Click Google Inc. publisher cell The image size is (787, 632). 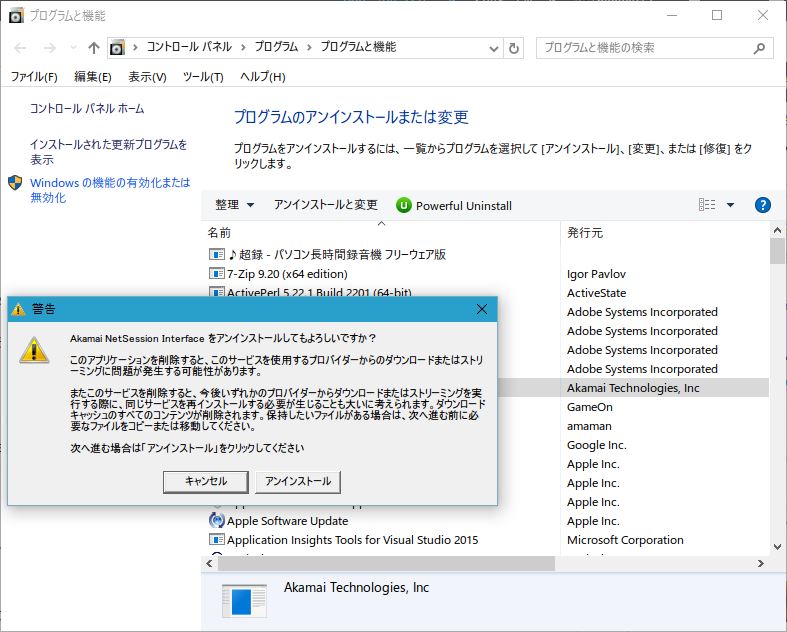[x=597, y=445]
